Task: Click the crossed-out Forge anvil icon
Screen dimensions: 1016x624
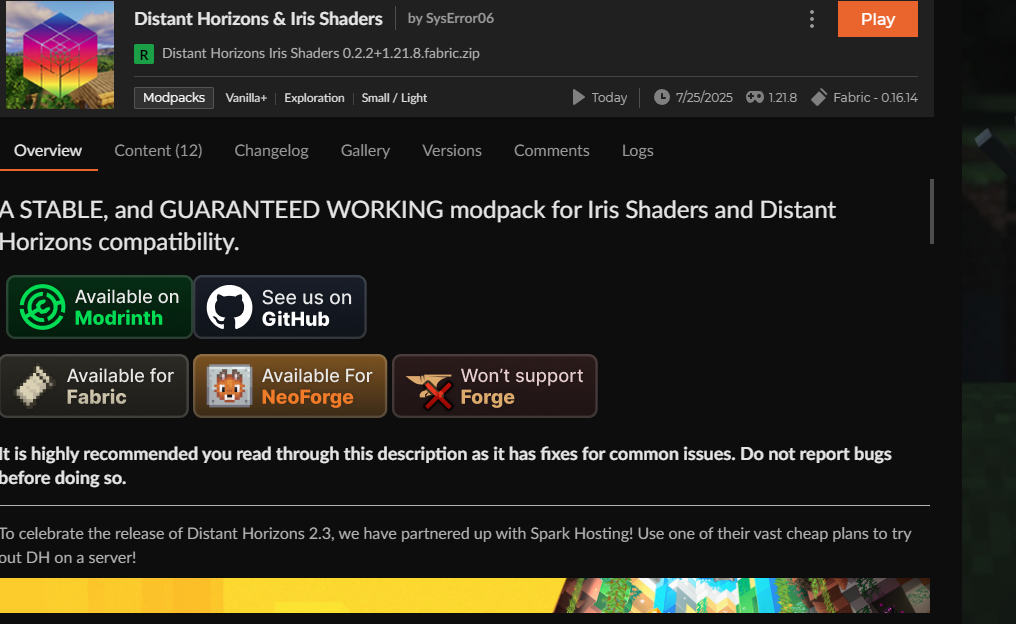Action: [428, 391]
